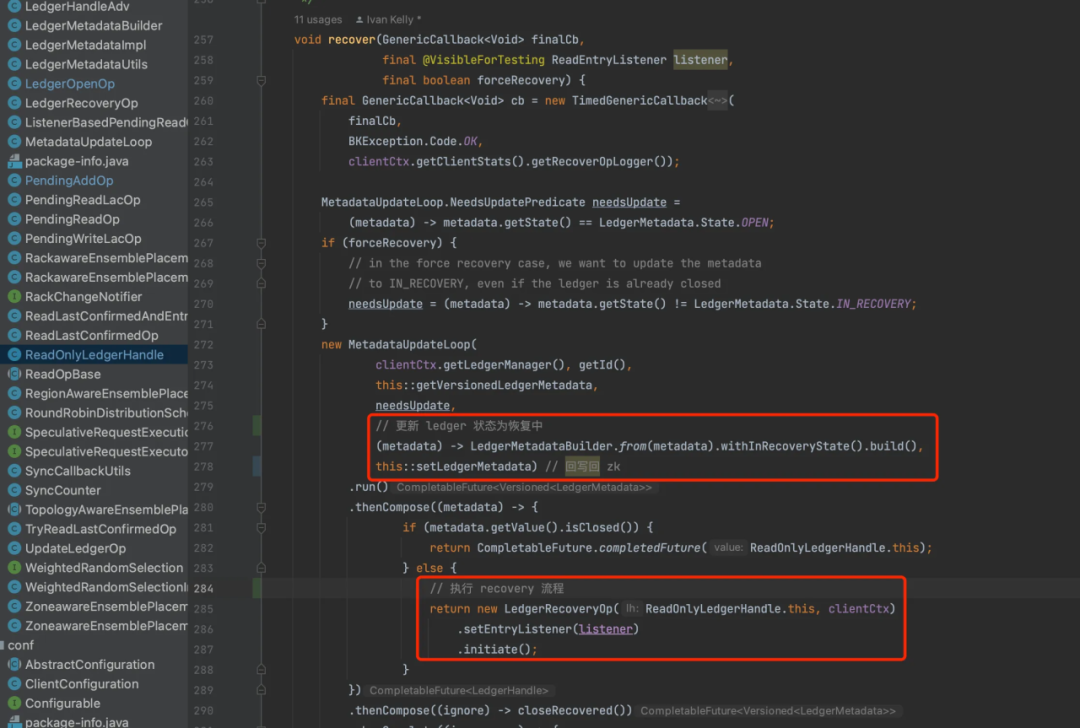The width and height of the screenshot is (1080, 728).
Task: Toggle fold marker at line 288
Action: click(x=261, y=669)
